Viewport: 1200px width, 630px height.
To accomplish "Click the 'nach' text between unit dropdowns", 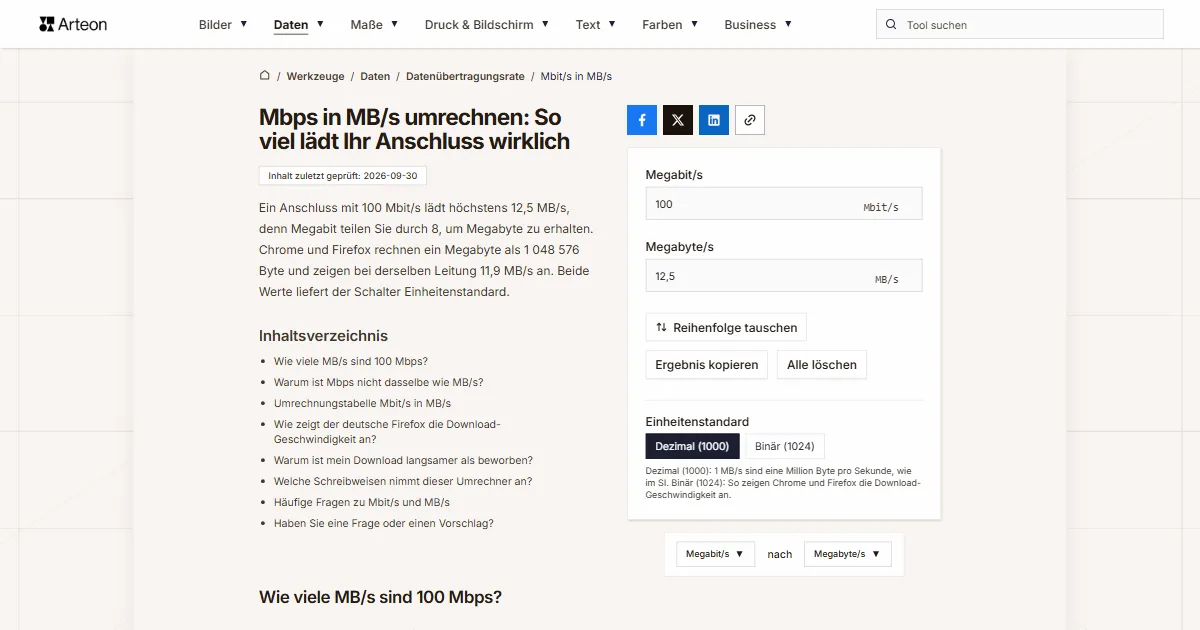I will click(x=780, y=554).
